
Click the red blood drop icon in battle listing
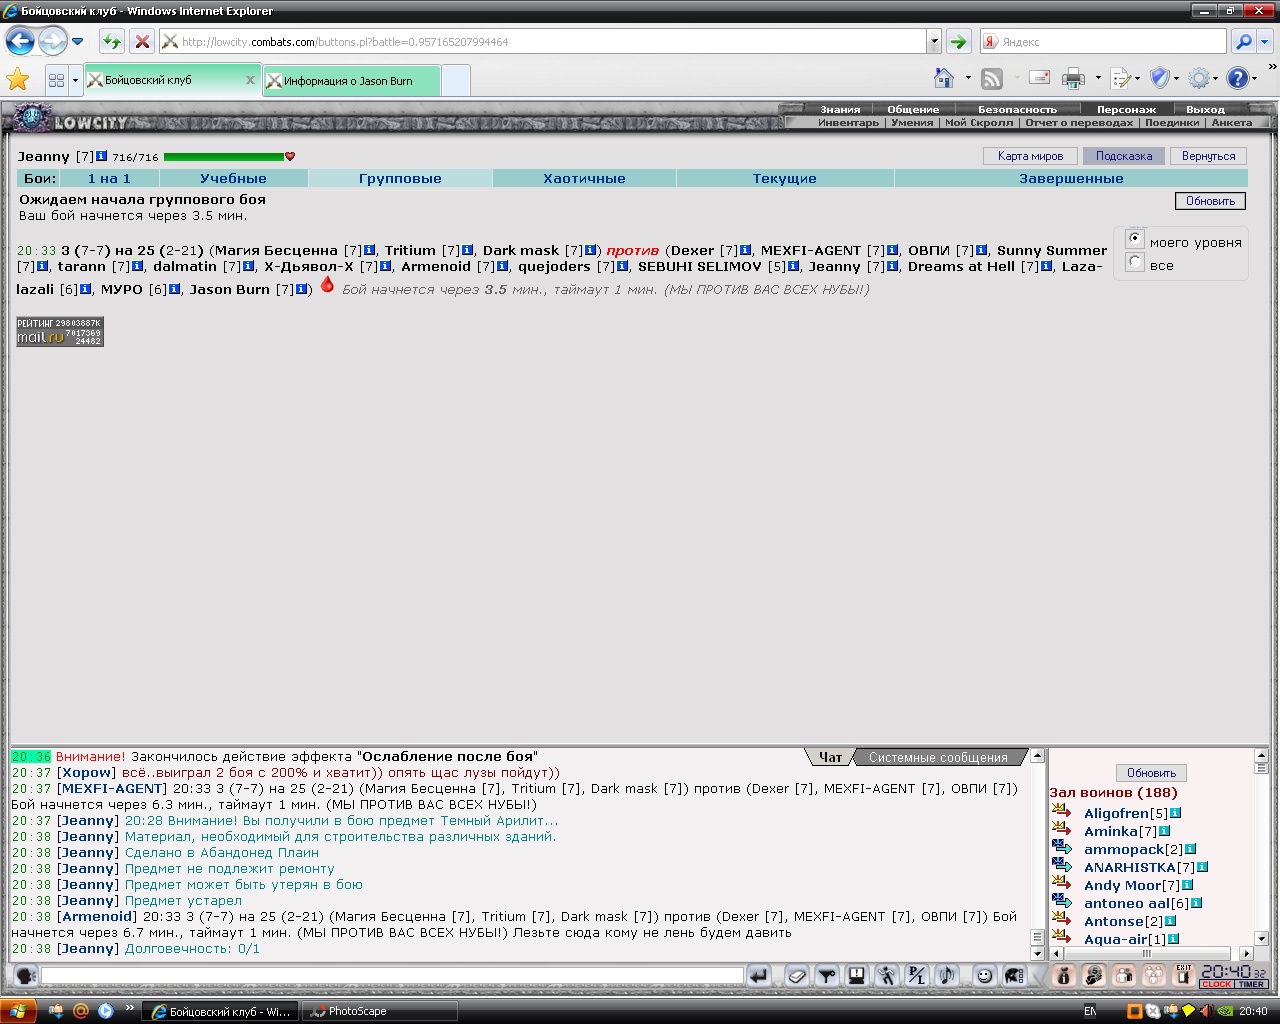tap(327, 285)
